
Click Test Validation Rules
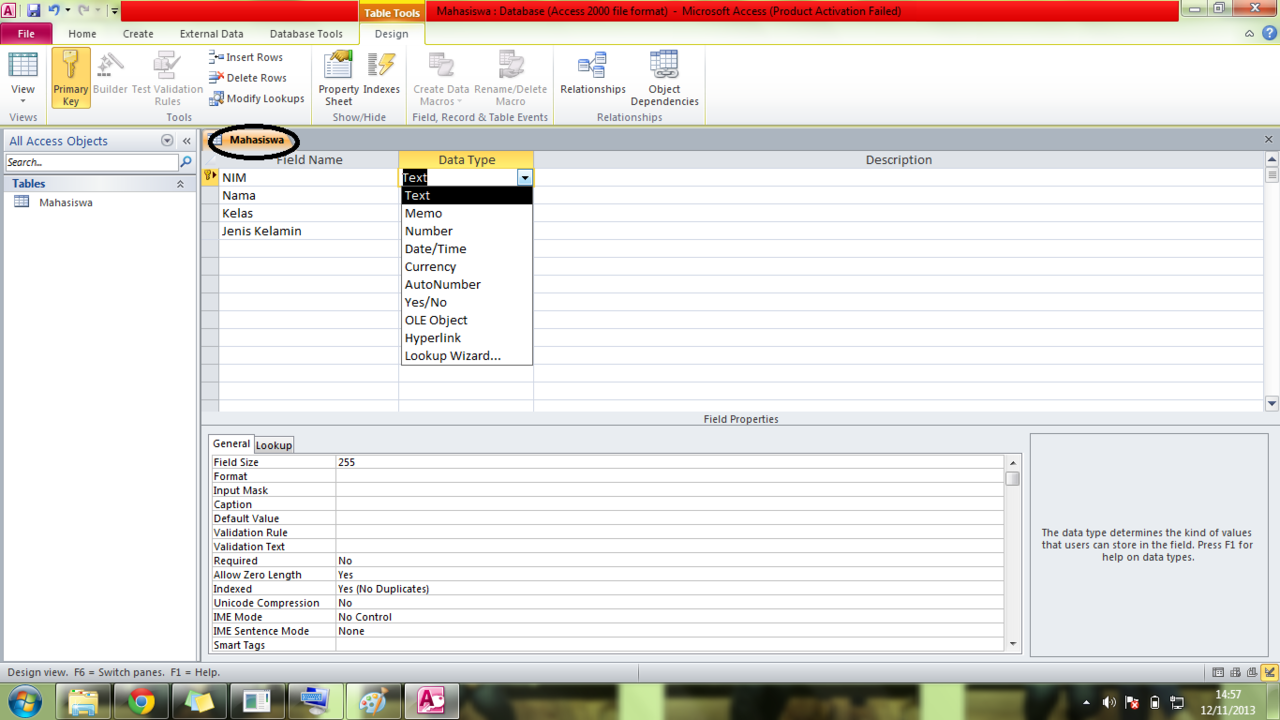[167, 78]
